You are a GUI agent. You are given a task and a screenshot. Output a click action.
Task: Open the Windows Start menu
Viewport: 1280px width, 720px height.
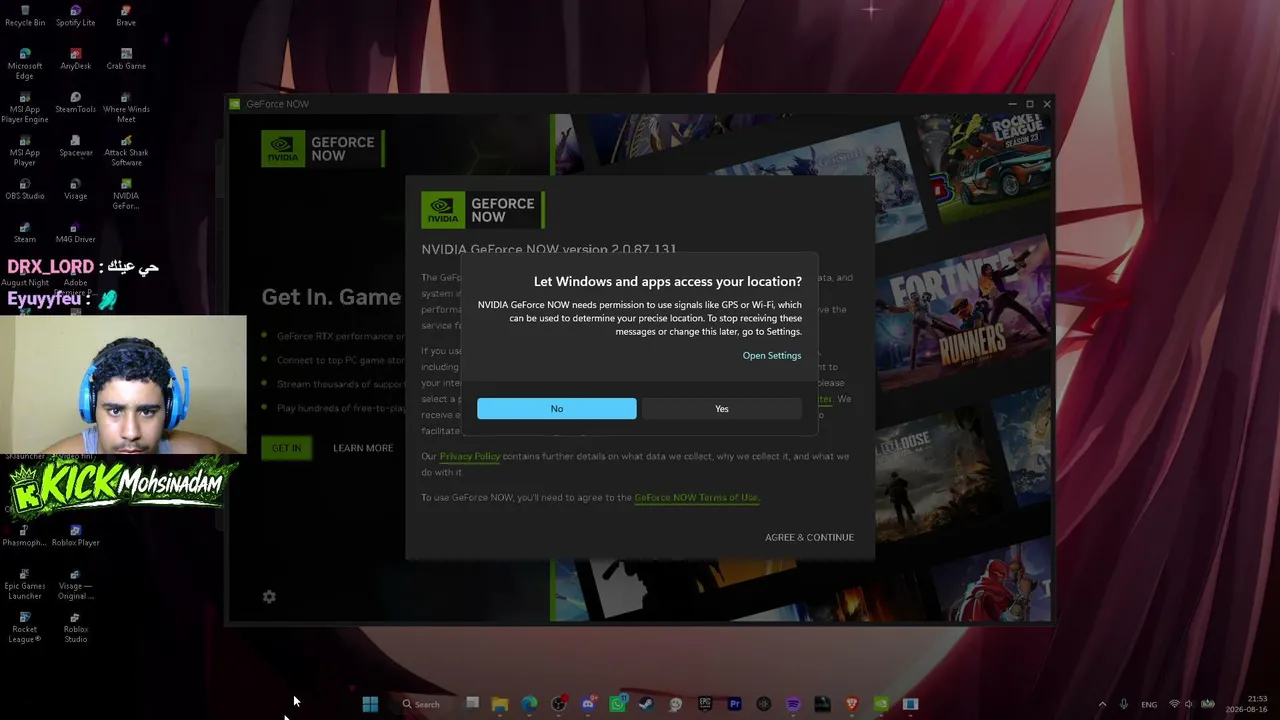pos(370,704)
